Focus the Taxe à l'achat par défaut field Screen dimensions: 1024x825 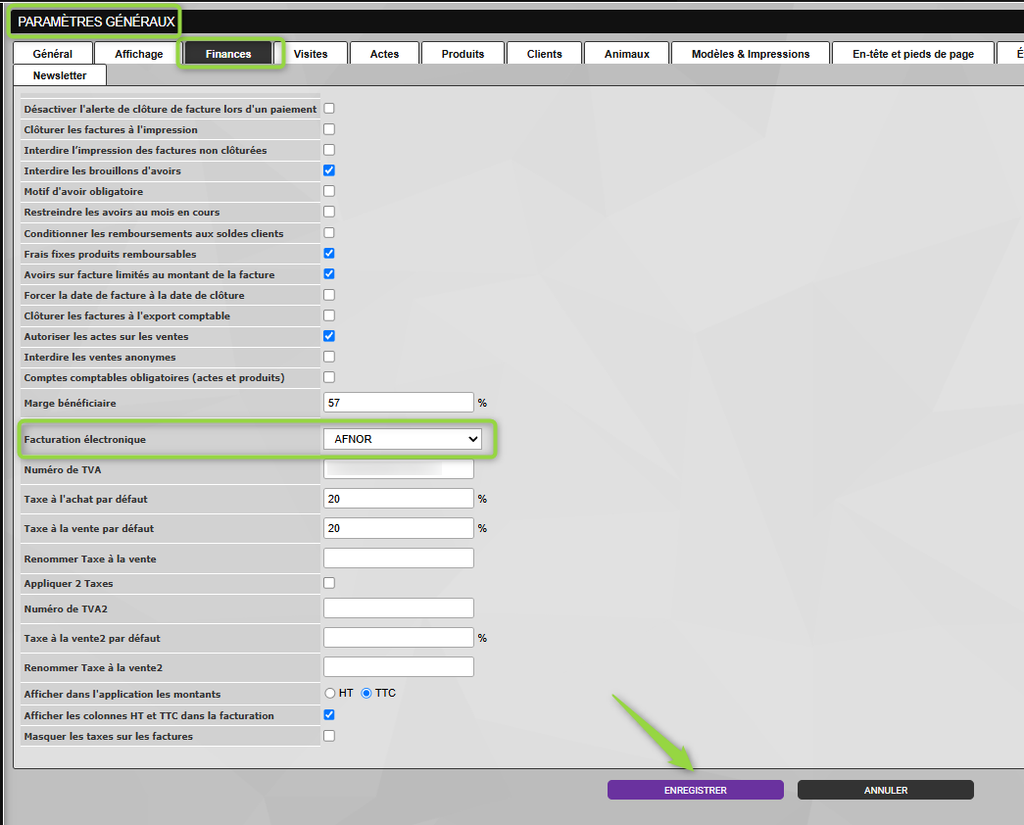pyautogui.click(x=398, y=498)
